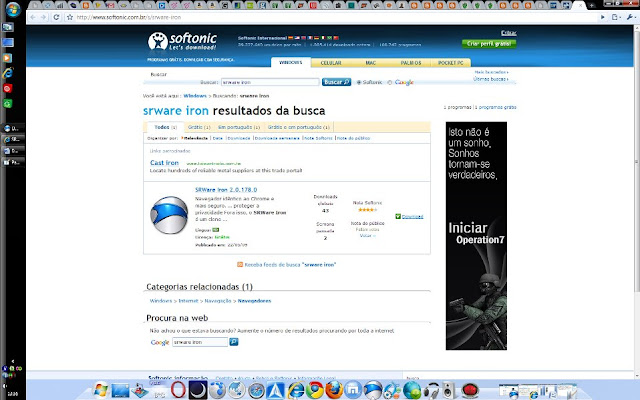Open the page control menu icon

click(x=616, y=17)
